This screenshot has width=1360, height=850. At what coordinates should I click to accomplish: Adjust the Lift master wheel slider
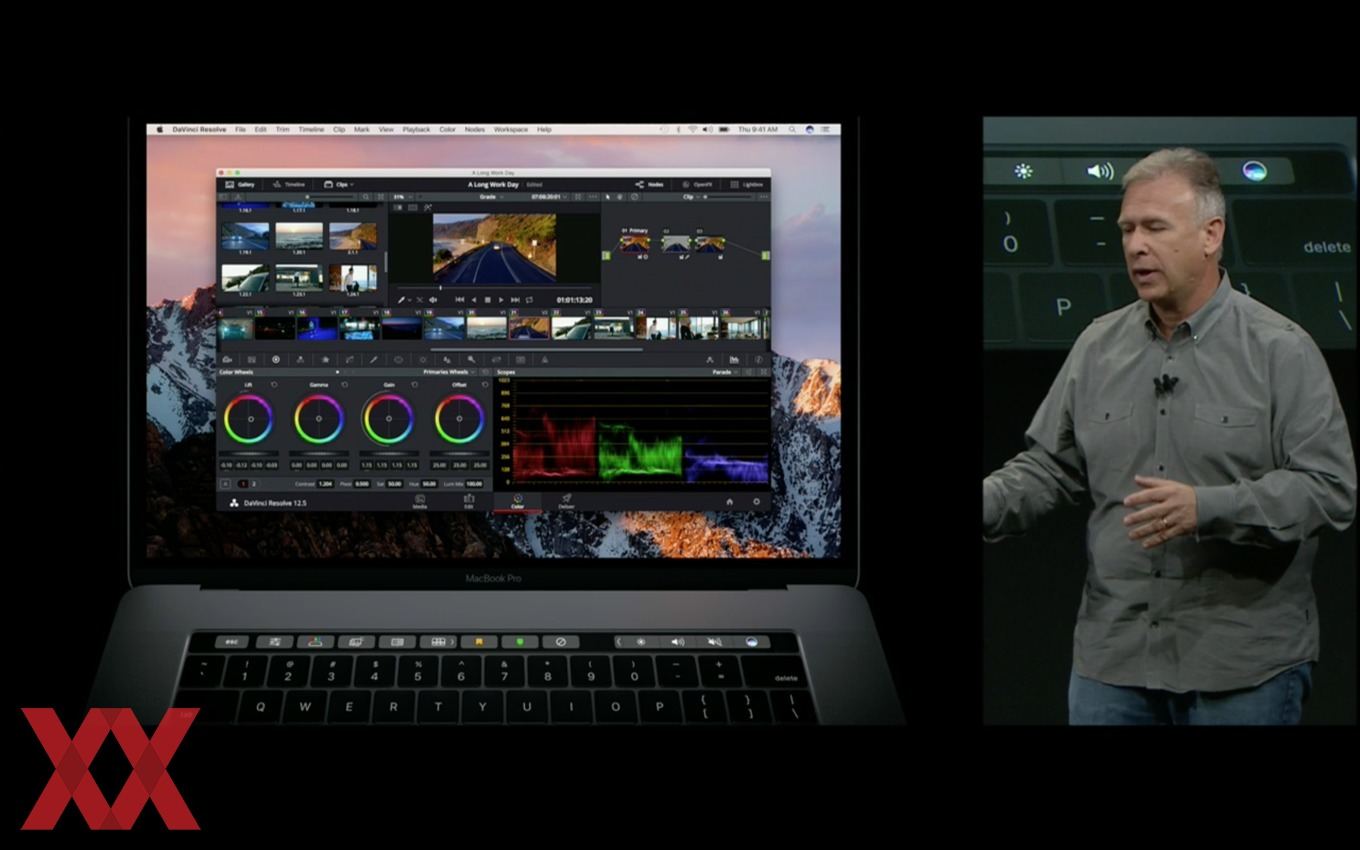(x=248, y=453)
